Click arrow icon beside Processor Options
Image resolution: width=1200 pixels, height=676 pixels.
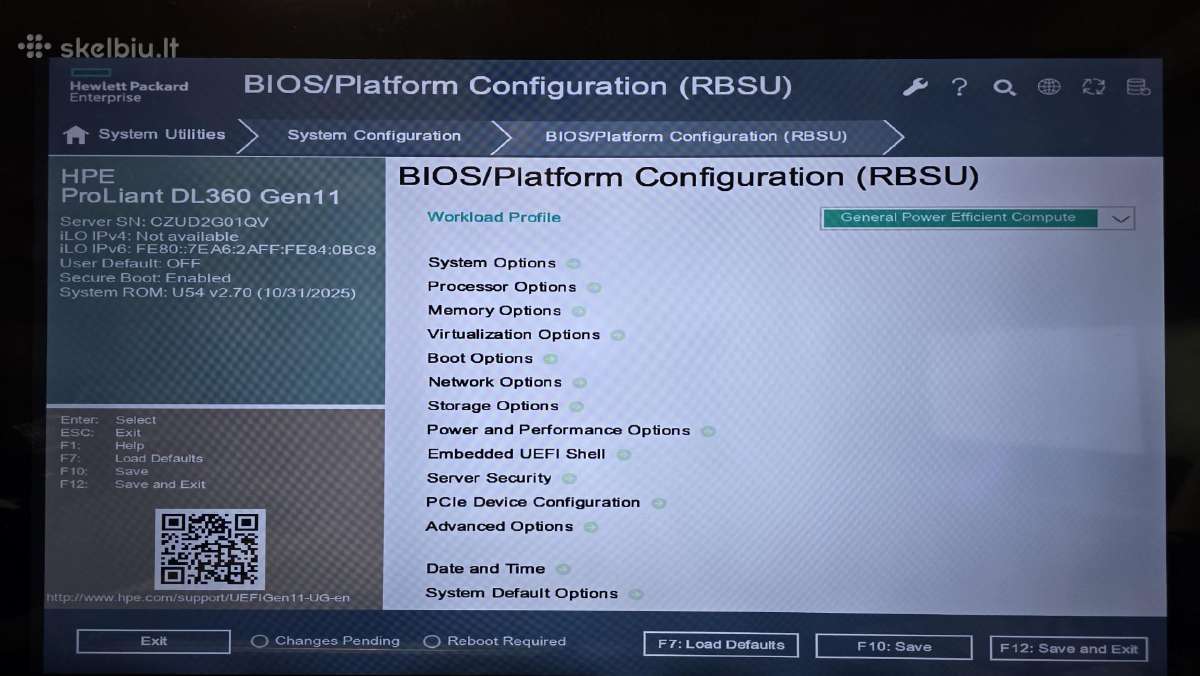pos(594,288)
